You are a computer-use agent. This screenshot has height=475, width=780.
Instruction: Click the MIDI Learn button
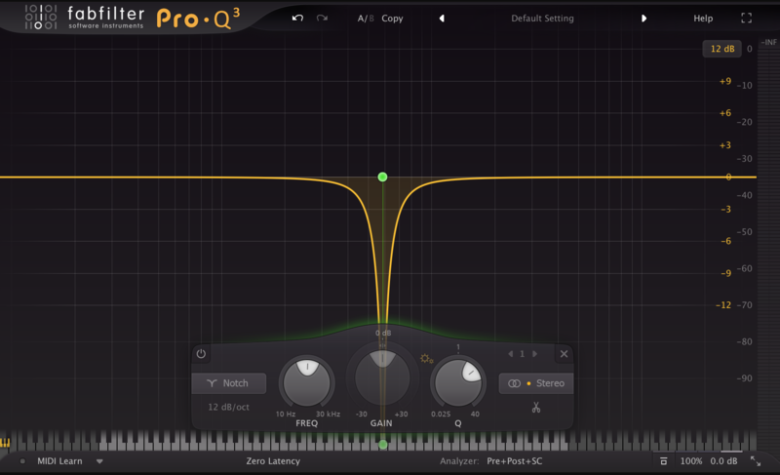[60, 461]
